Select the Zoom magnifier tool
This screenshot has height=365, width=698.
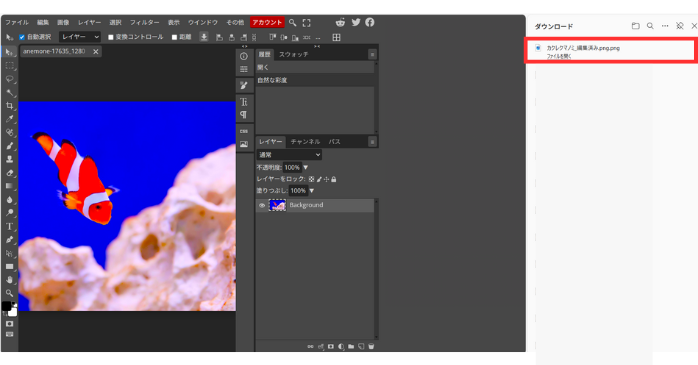9,293
